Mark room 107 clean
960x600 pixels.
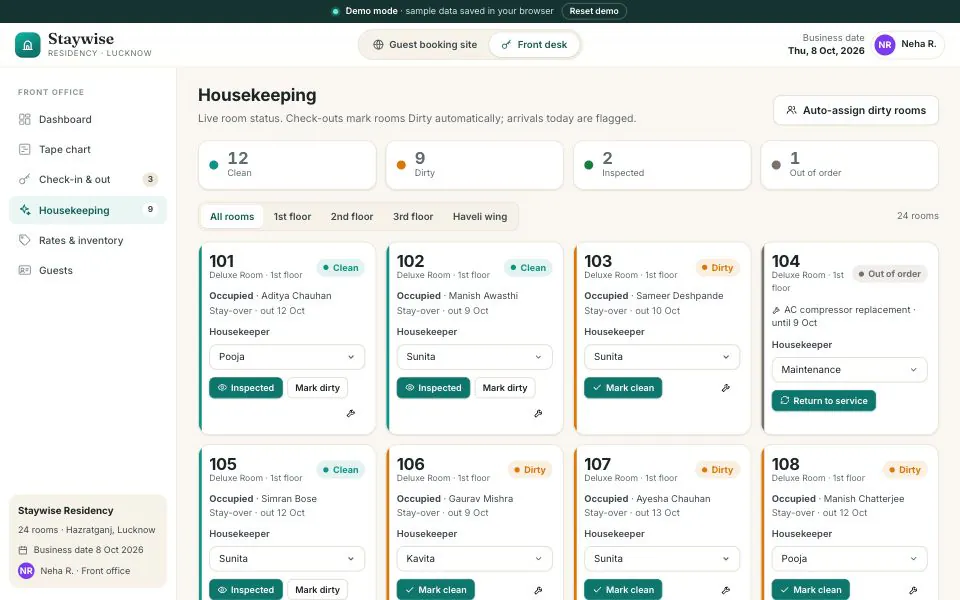[x=623, y=590]
